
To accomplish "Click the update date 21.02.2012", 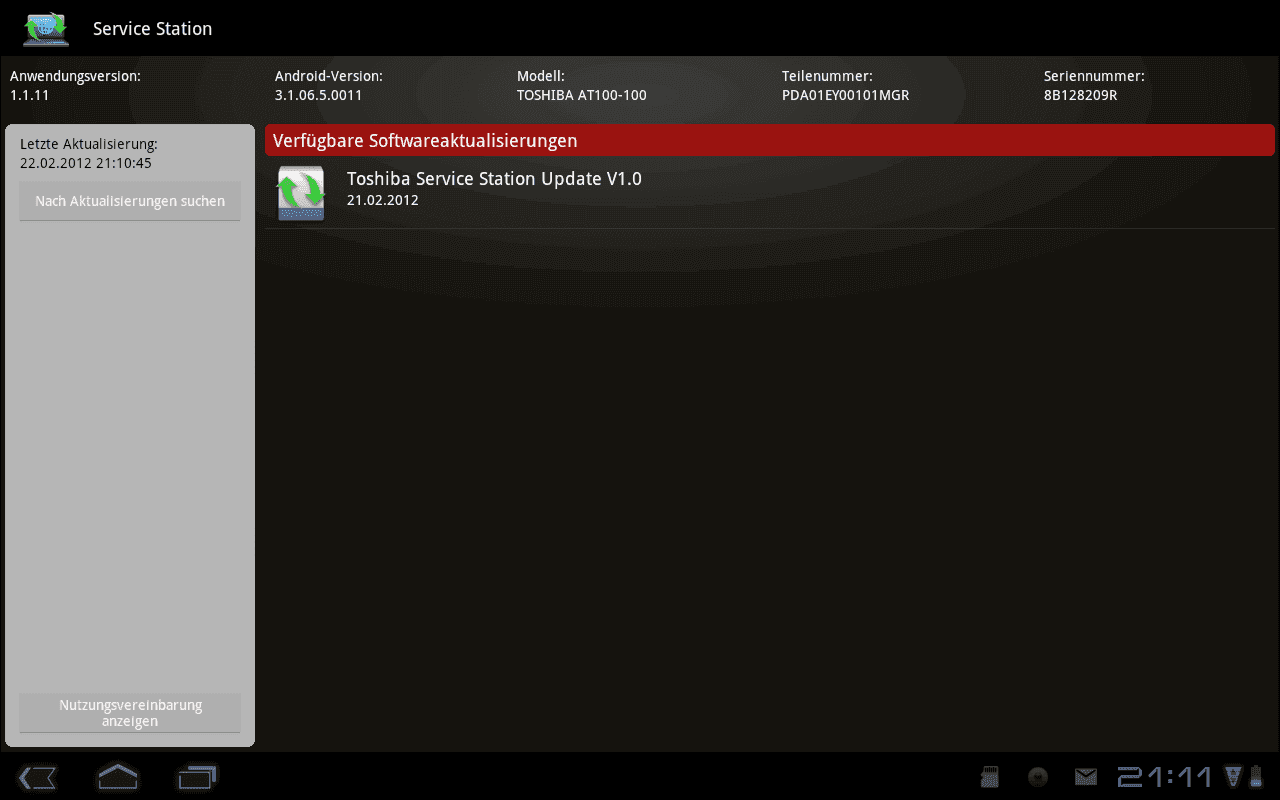I will (x=382, y=200).
